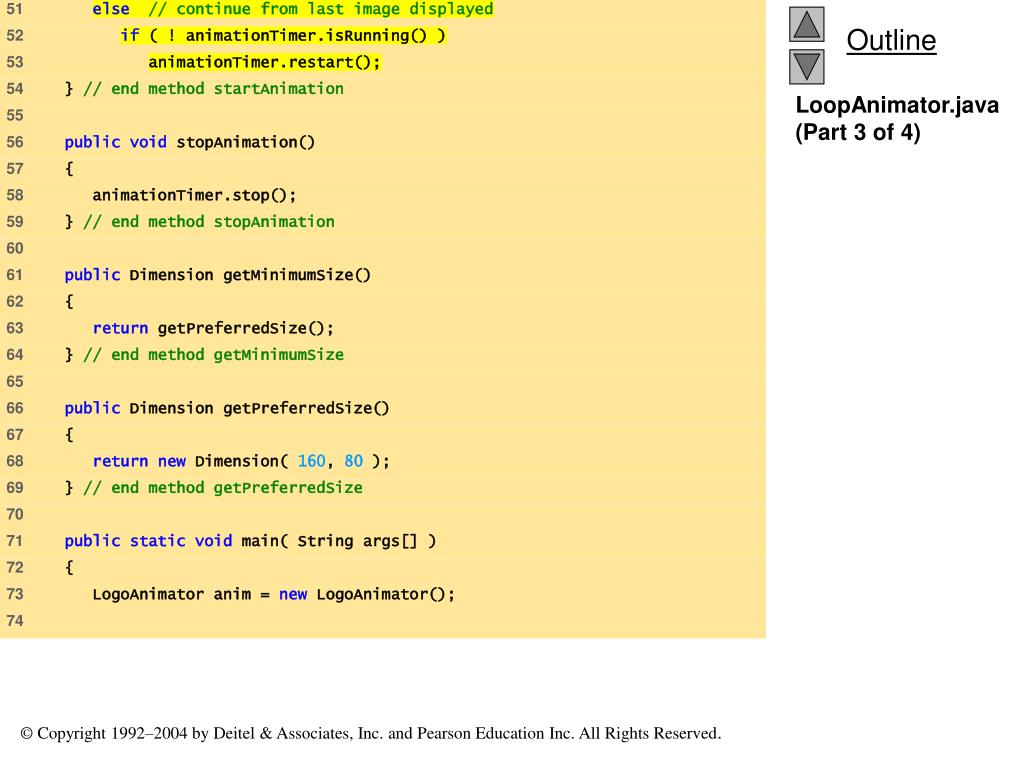Viewport: 1024px width, 768px height.
Task: Click the '(Part 3 of 4)' label
Action: tap(857, 133)
